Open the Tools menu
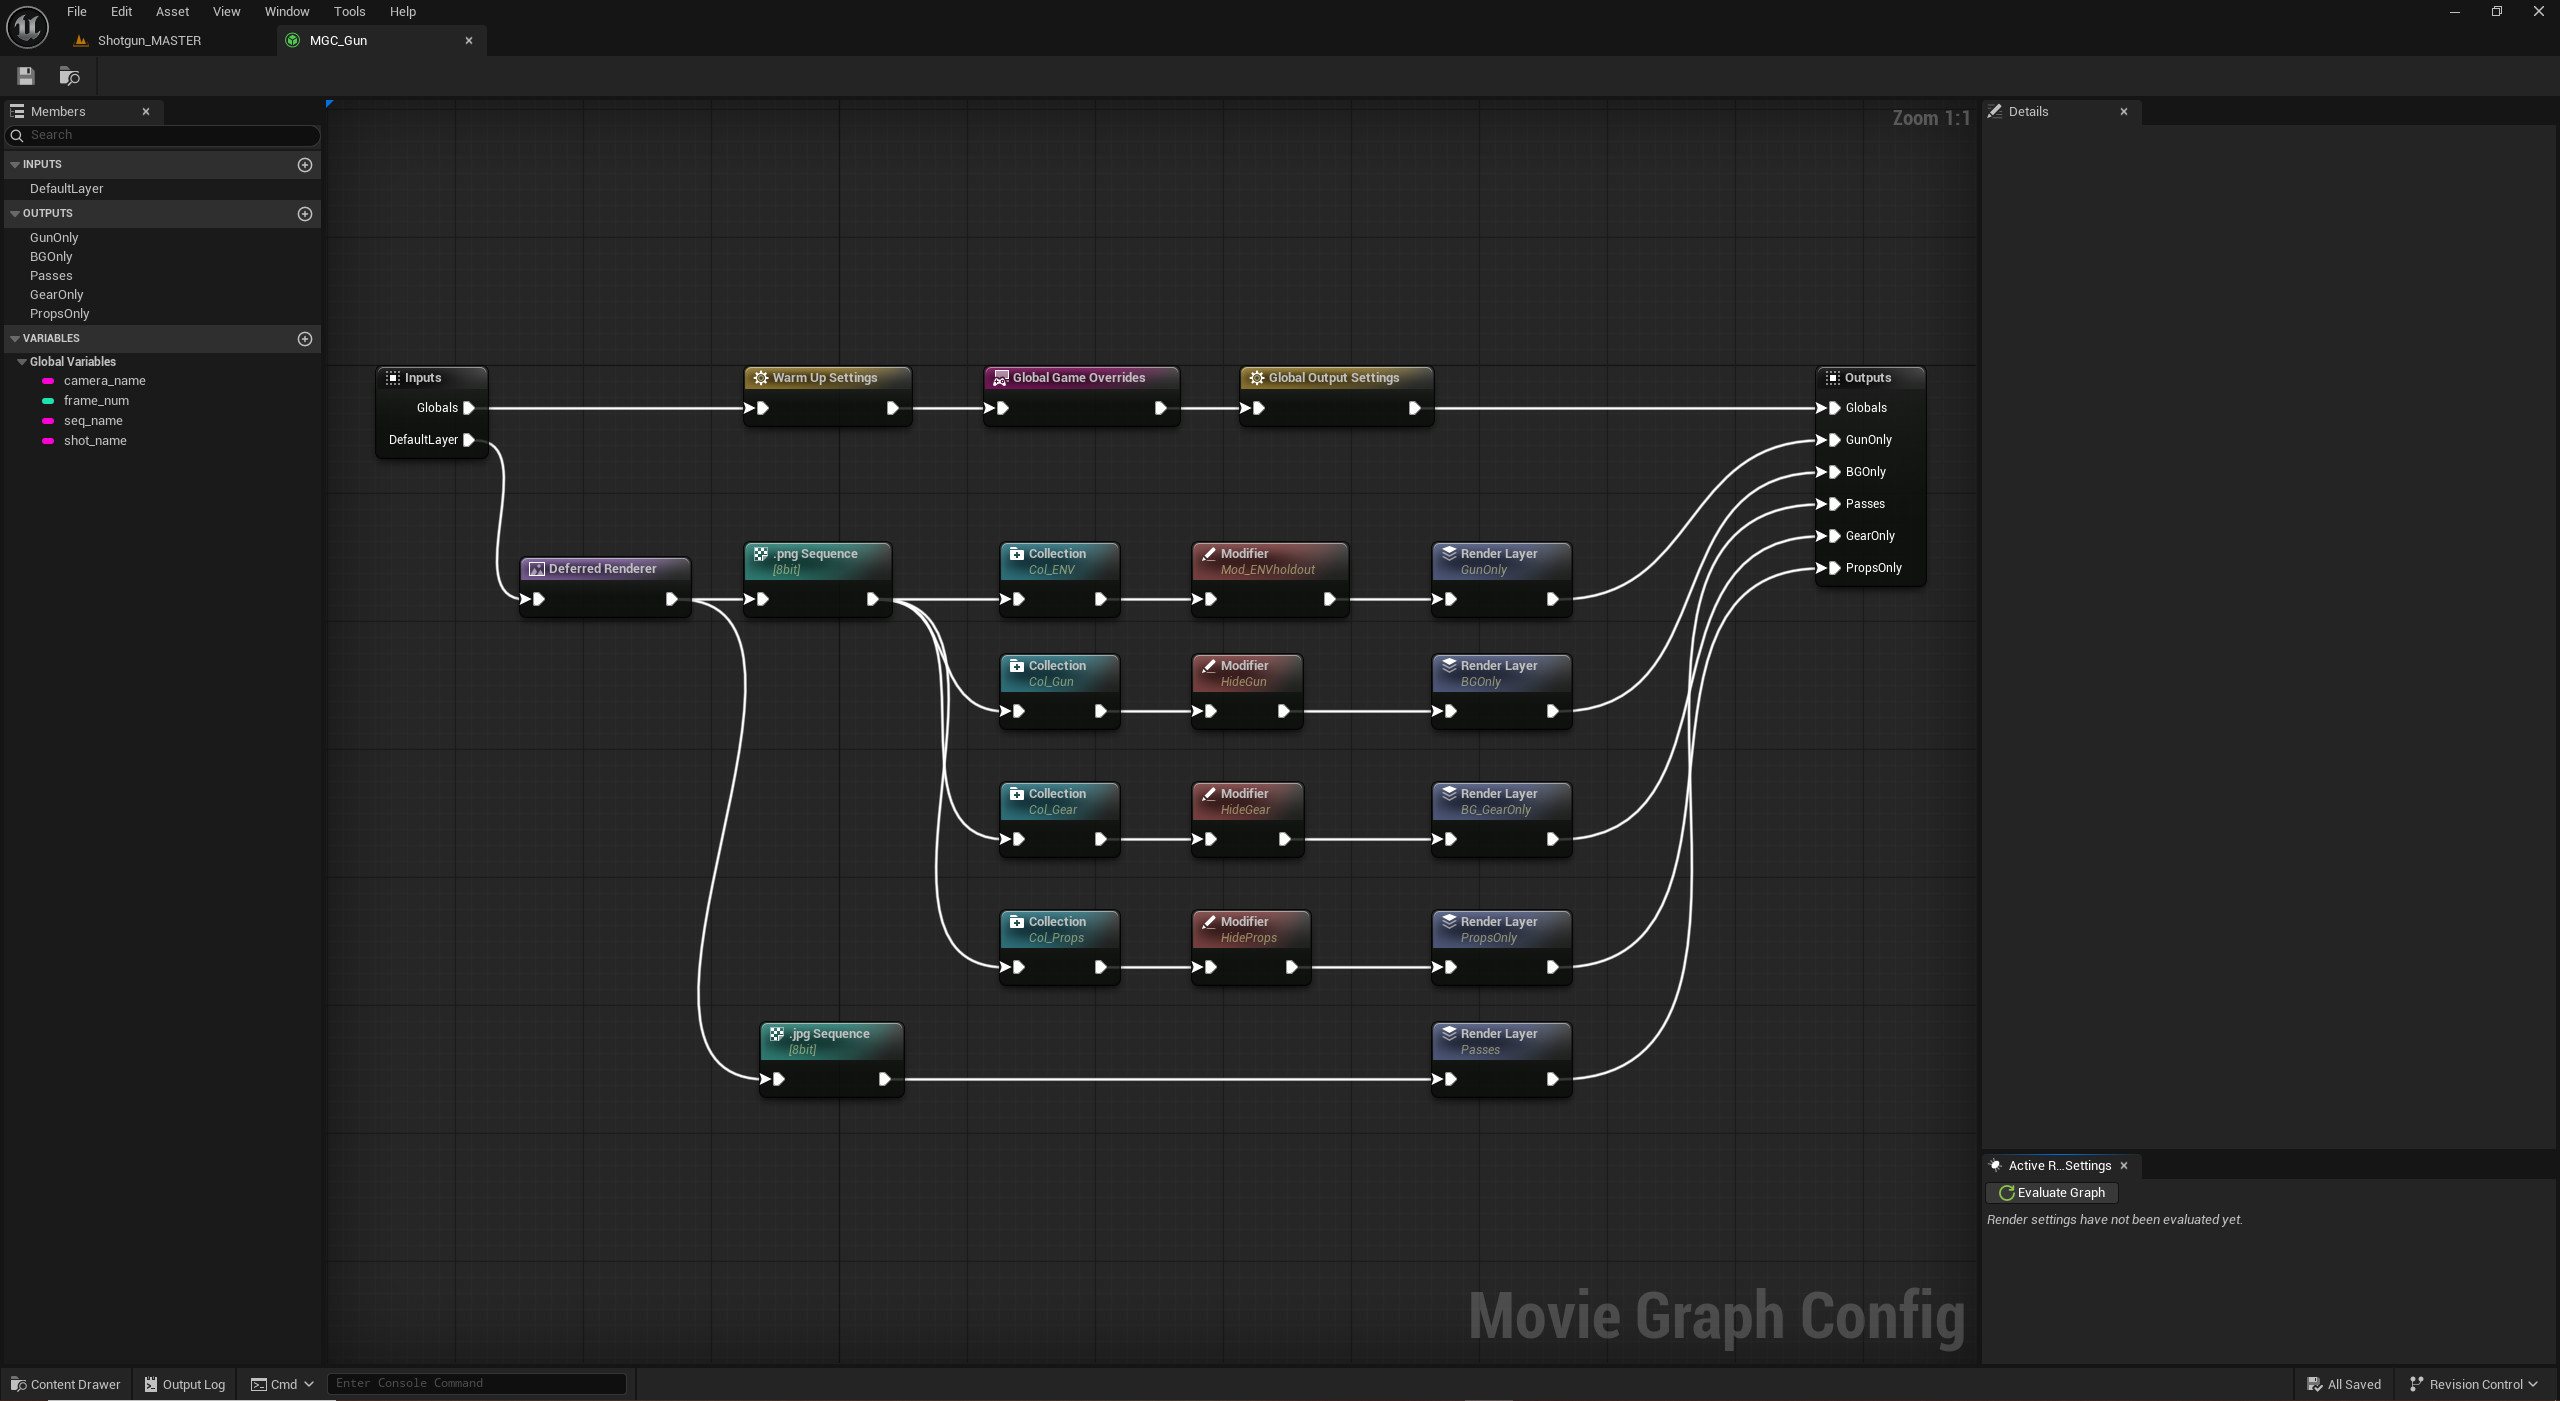 point(349,11)
